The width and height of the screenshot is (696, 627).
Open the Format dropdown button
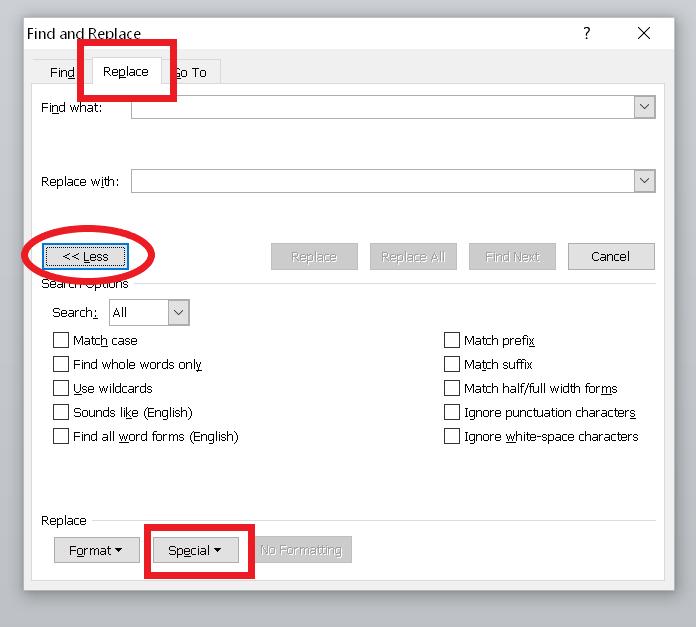click(x=96, y=550)
